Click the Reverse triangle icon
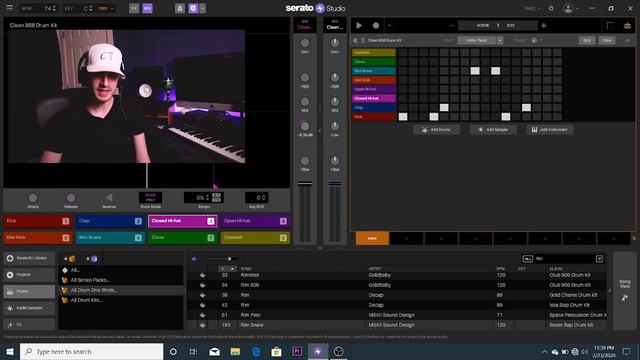 [x=109, y=198]
